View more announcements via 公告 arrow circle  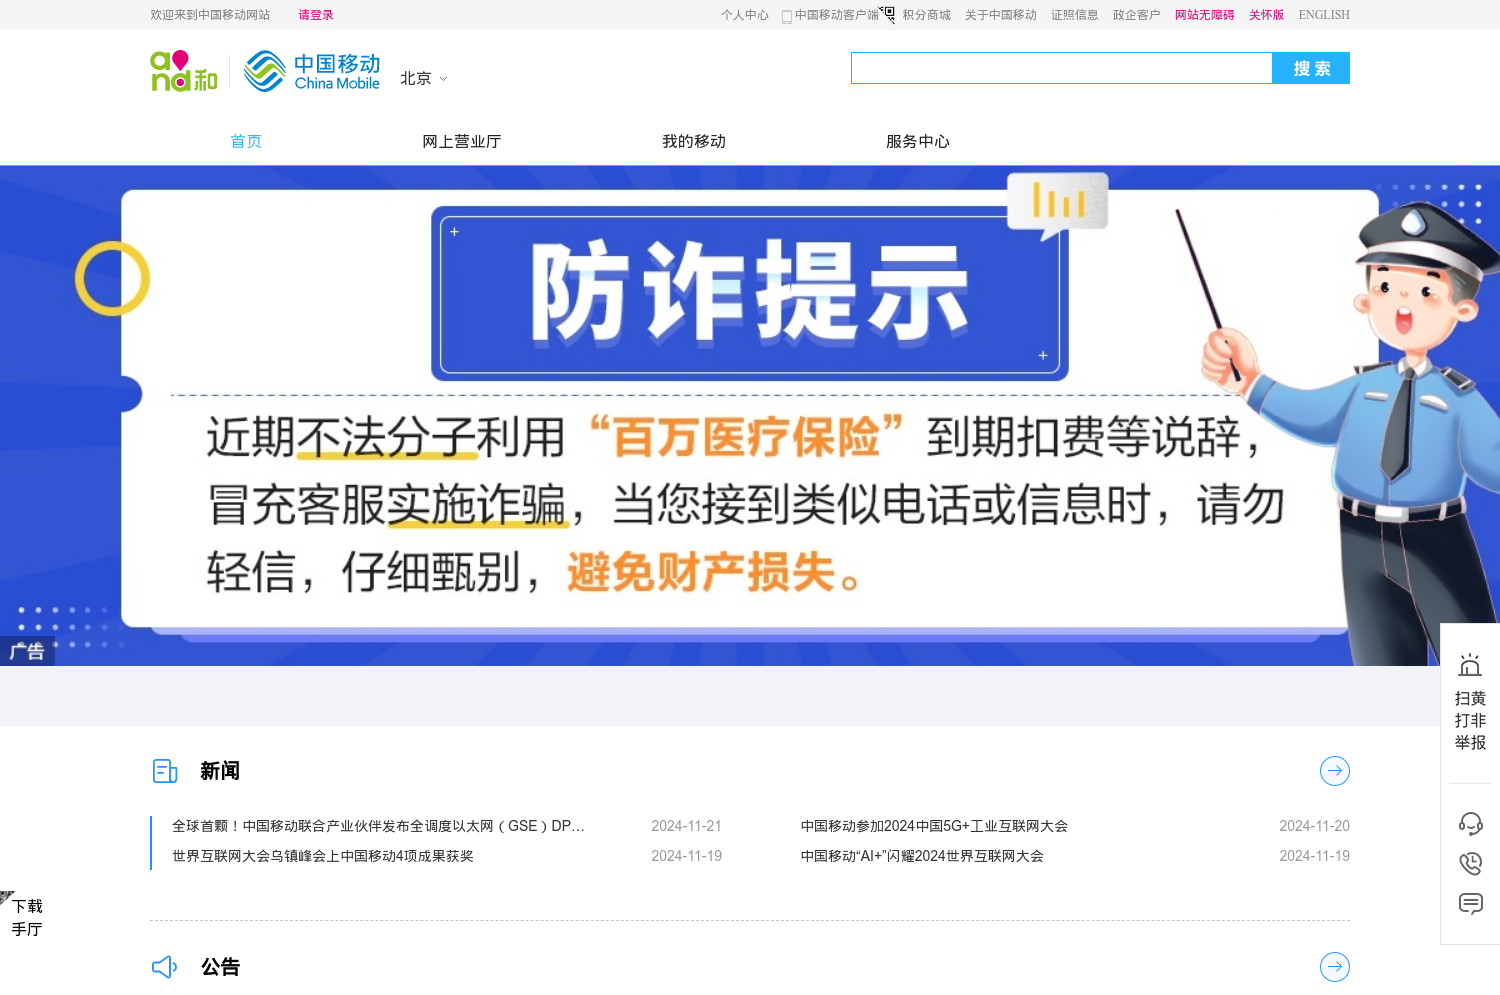pos(1335,967)
